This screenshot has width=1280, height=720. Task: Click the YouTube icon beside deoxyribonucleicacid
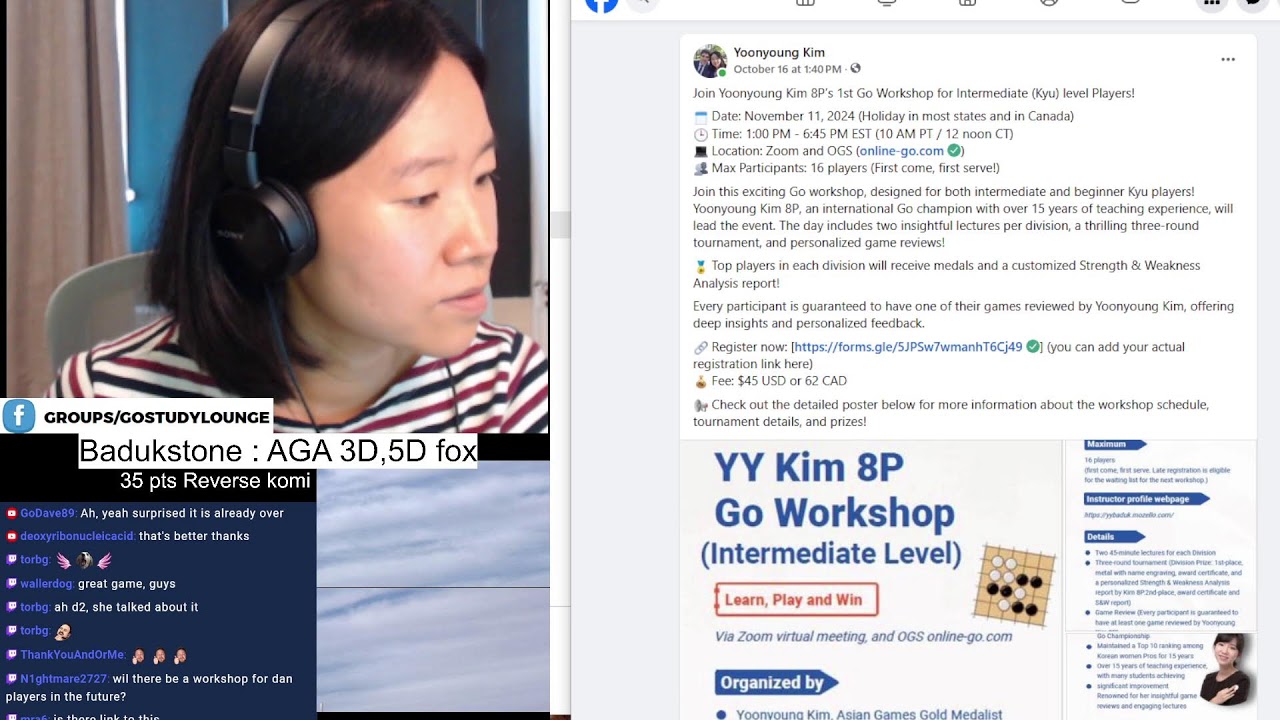(x=12, y=536)
